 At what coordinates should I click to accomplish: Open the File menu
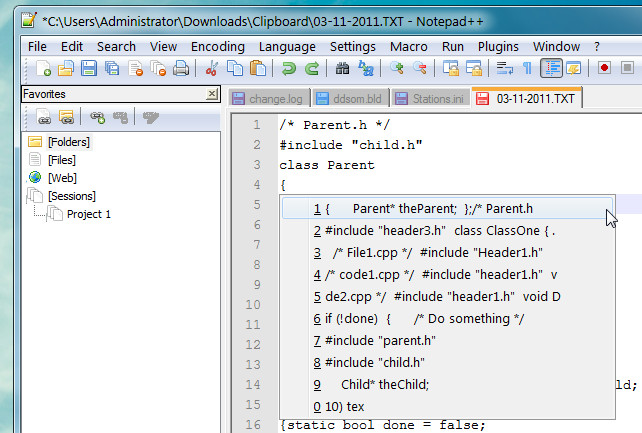coord(37,47)
